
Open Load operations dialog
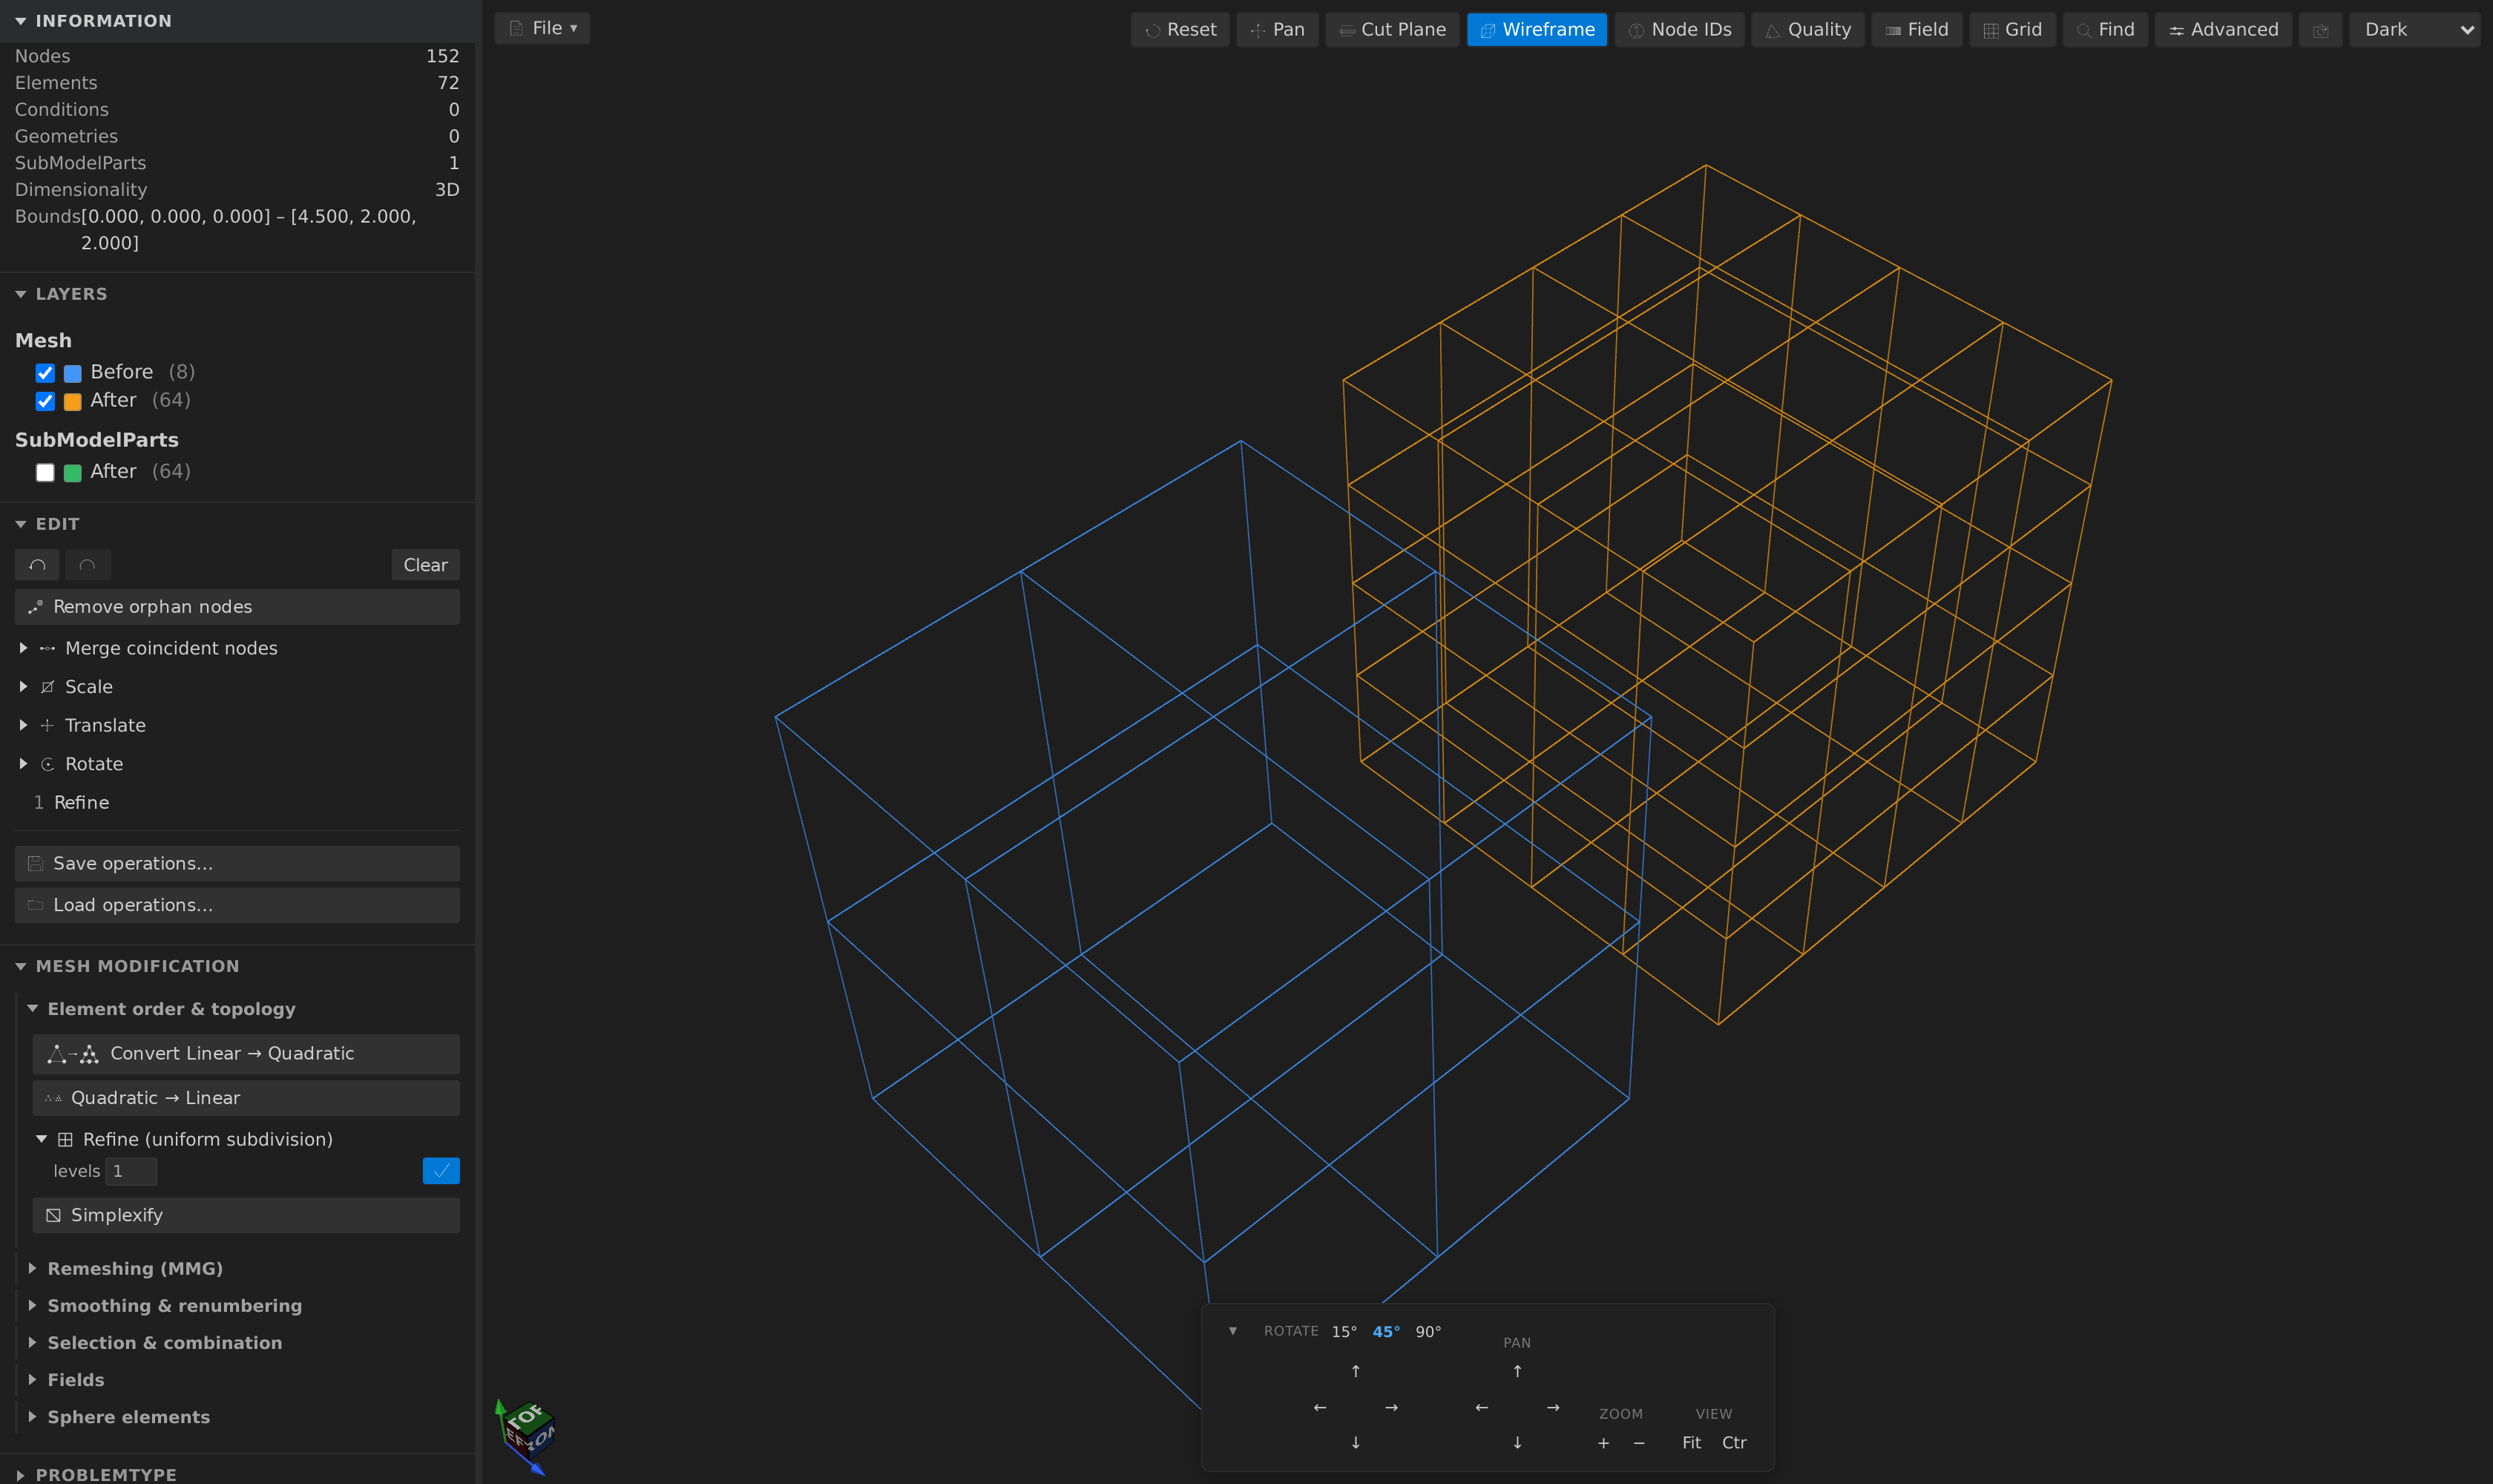click(x=237, y=905)
